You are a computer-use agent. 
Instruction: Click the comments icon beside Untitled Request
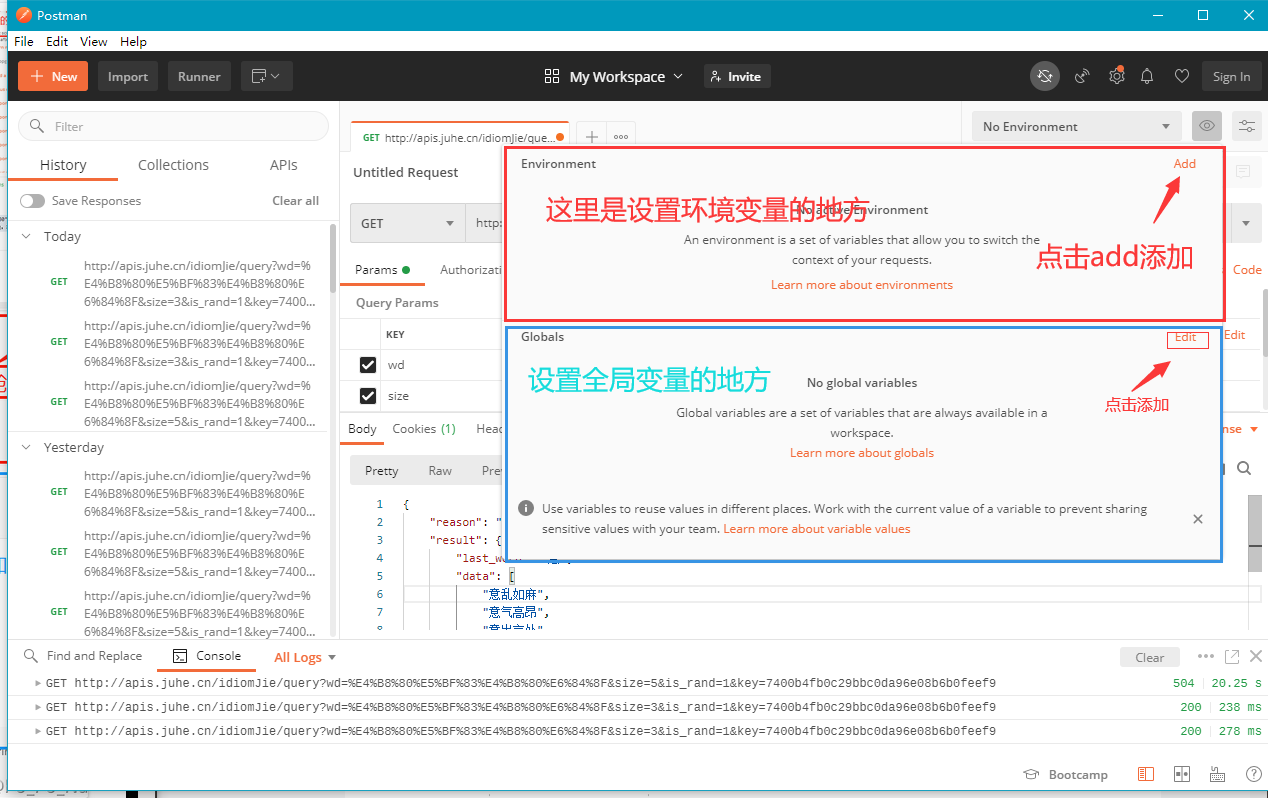1243,172
